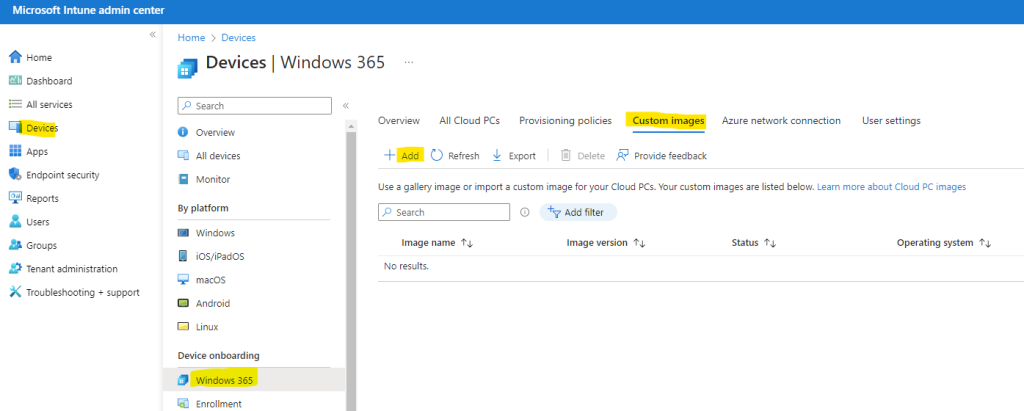Click Add to import a custom image
The width and height of the screenshot is (1024, 411).
[x=402, y=156]
